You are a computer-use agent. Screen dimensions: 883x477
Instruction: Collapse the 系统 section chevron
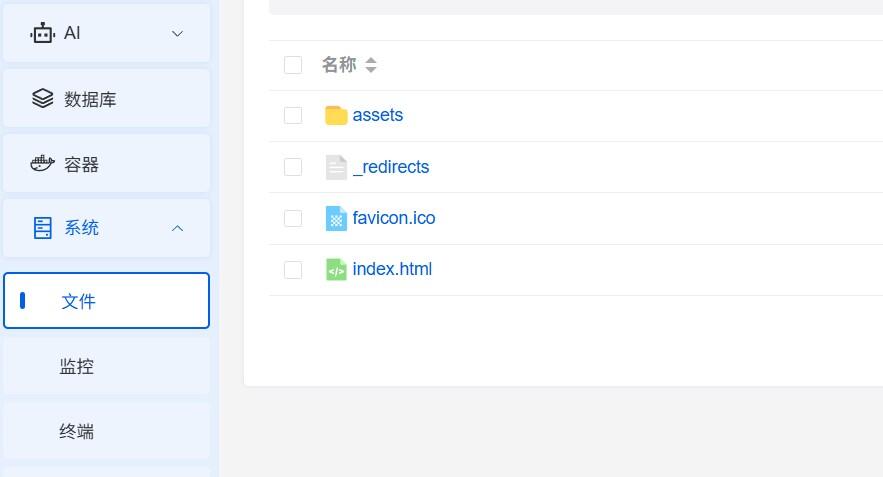pyautogui.click(x=178, y=228)
